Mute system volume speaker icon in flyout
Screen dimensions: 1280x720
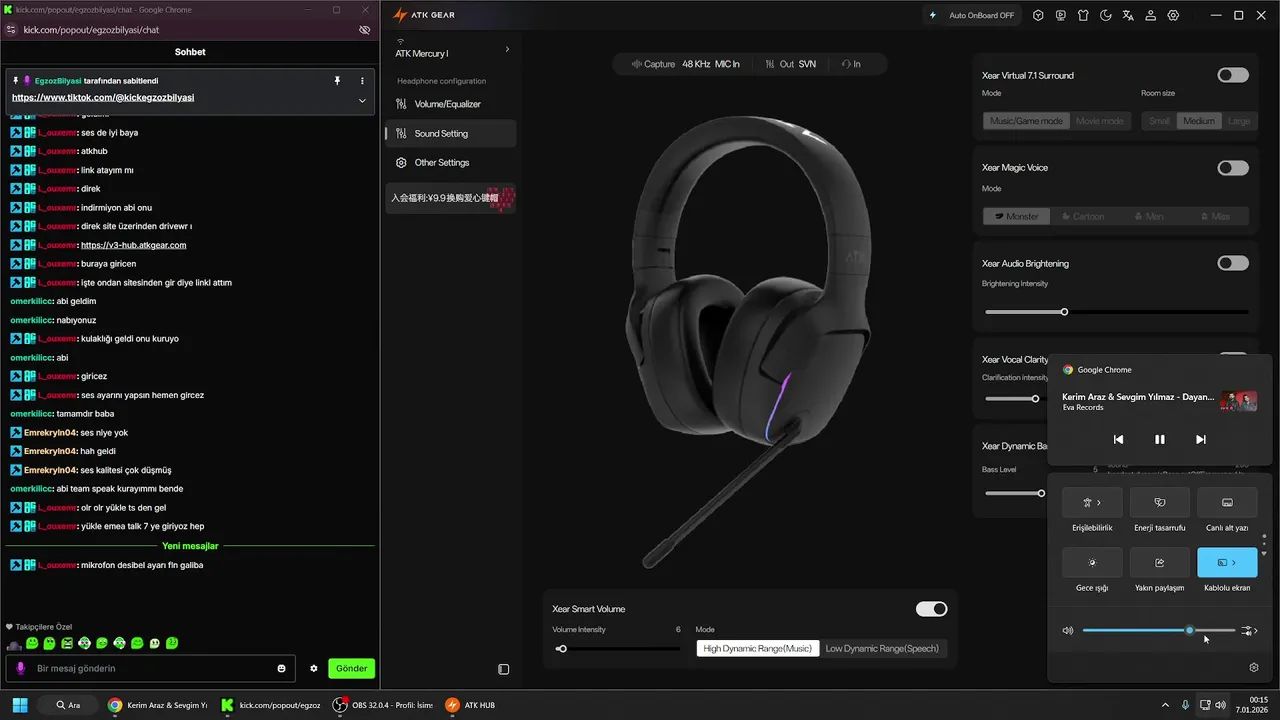1068,631
